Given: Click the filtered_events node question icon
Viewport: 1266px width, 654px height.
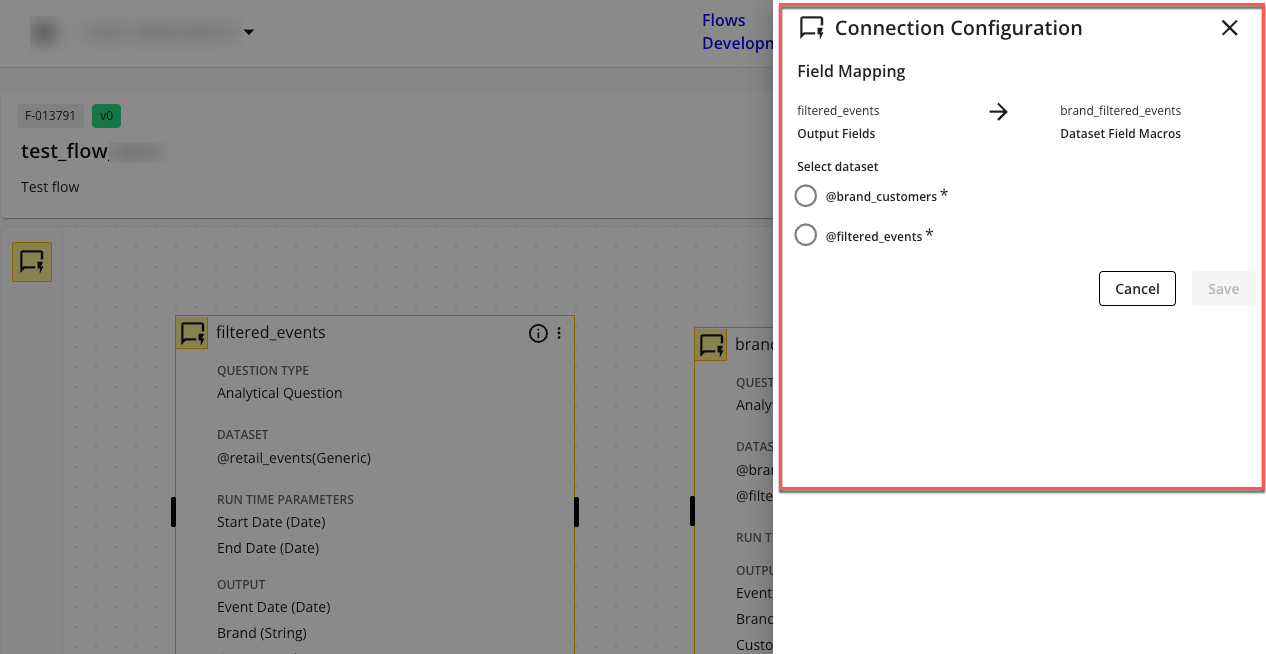Looking at the screenshot, I should coord(192,333).
